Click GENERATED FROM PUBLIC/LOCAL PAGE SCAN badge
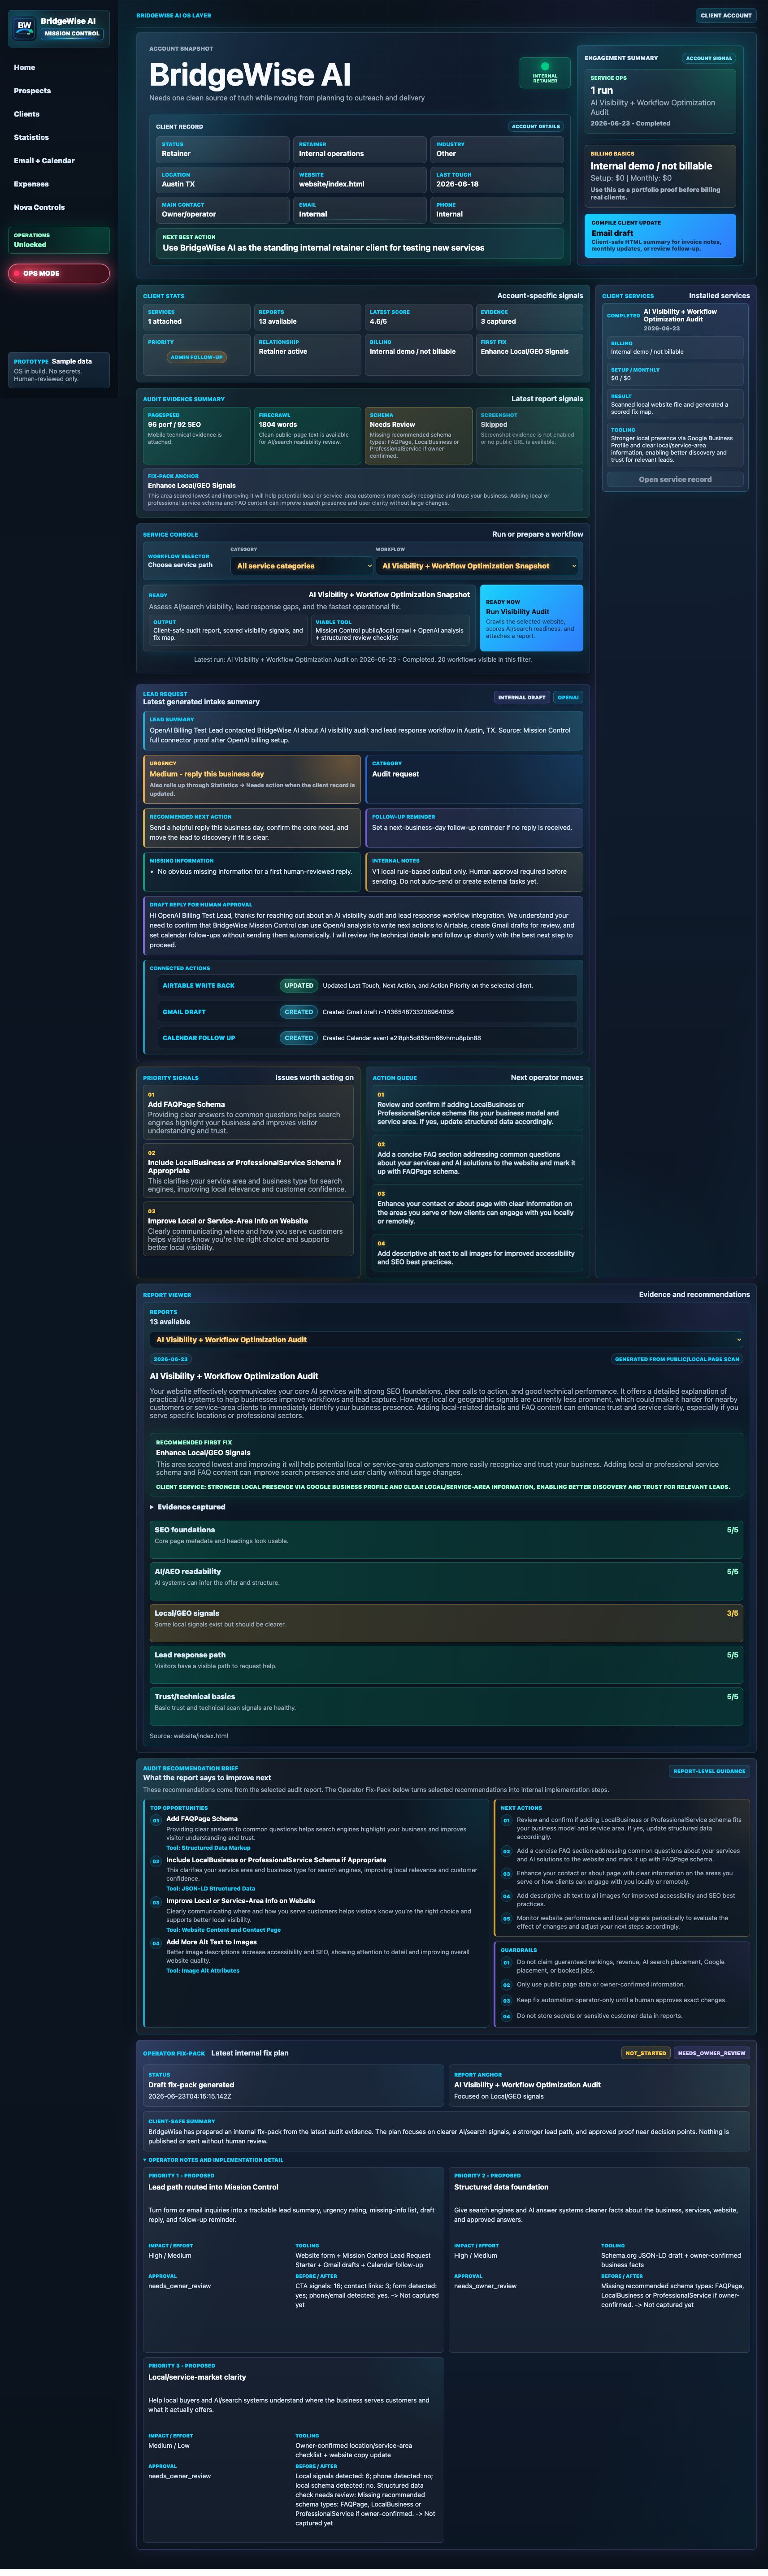Screen dimensions: 768x2576 pos(677,1359)
